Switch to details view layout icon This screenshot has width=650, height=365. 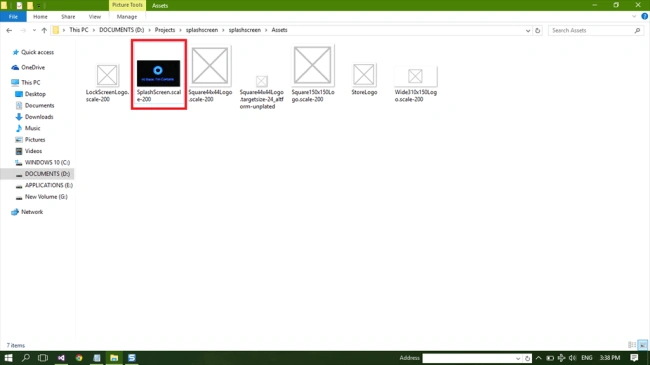(632, 345)
